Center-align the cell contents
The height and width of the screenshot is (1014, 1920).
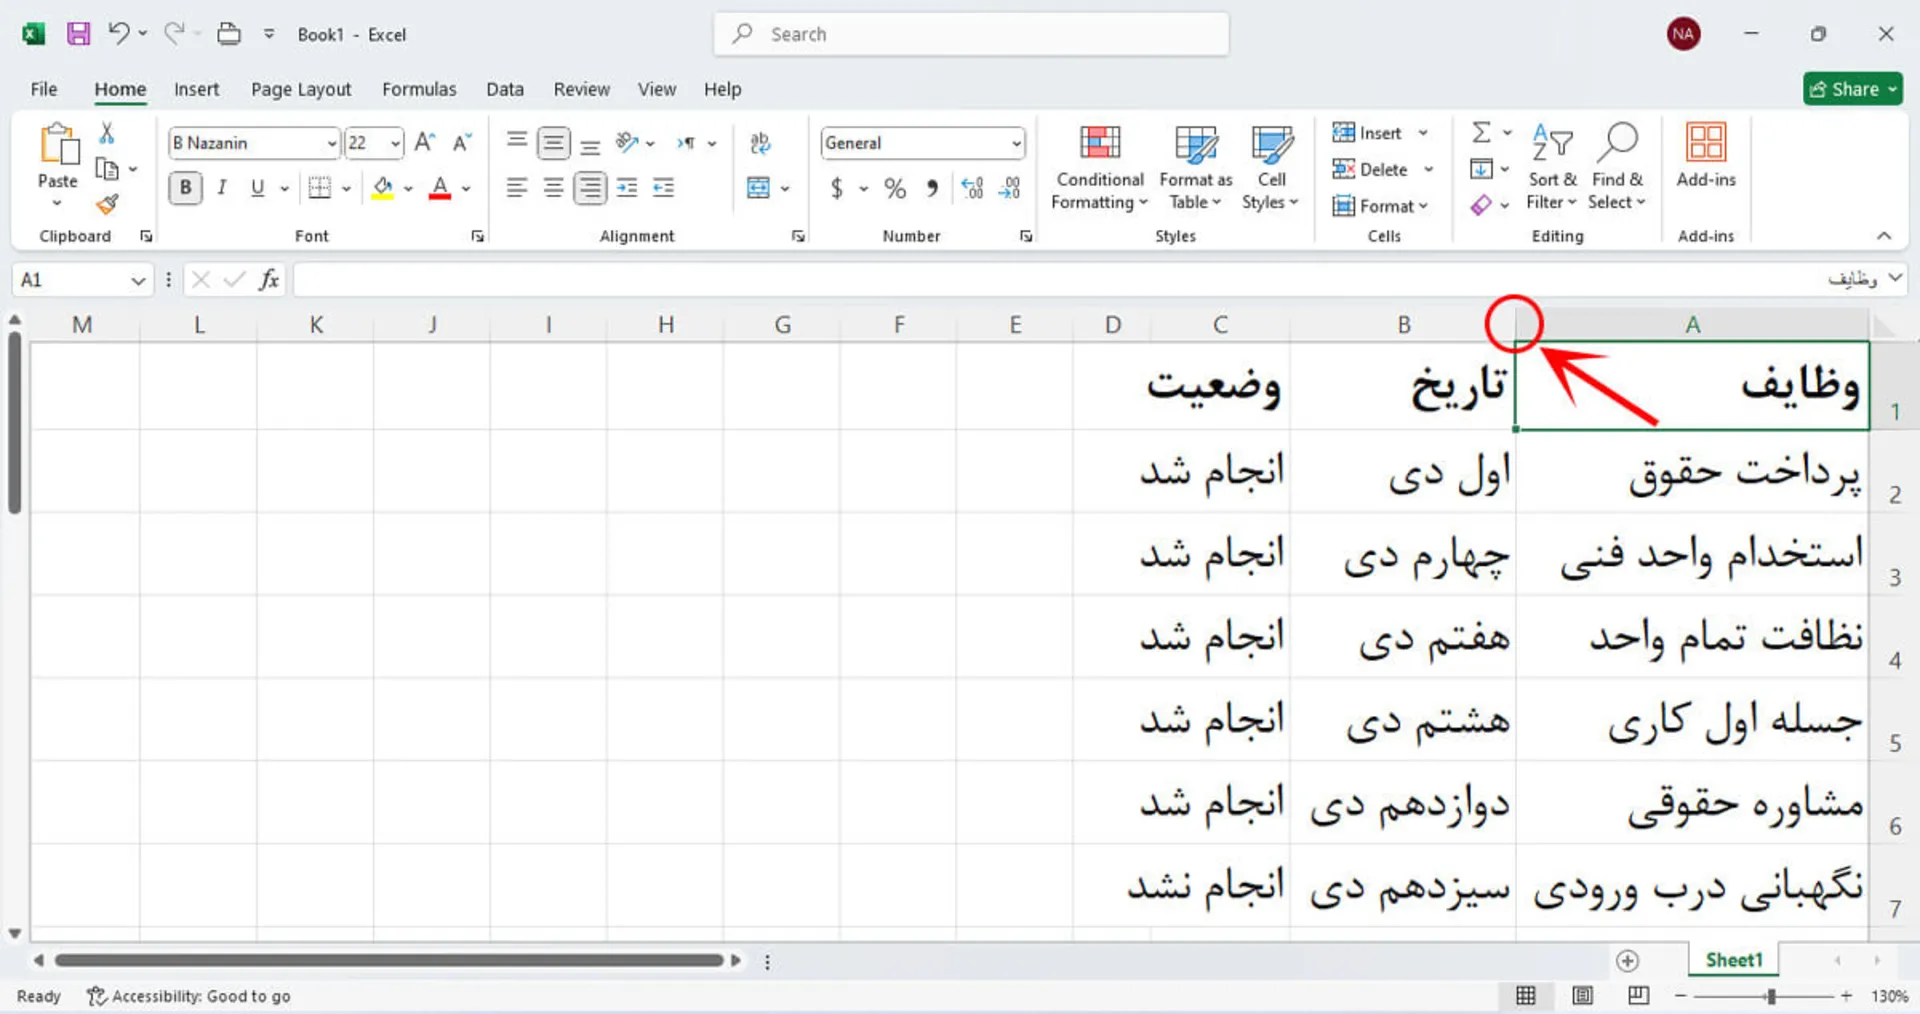(553, 187)
